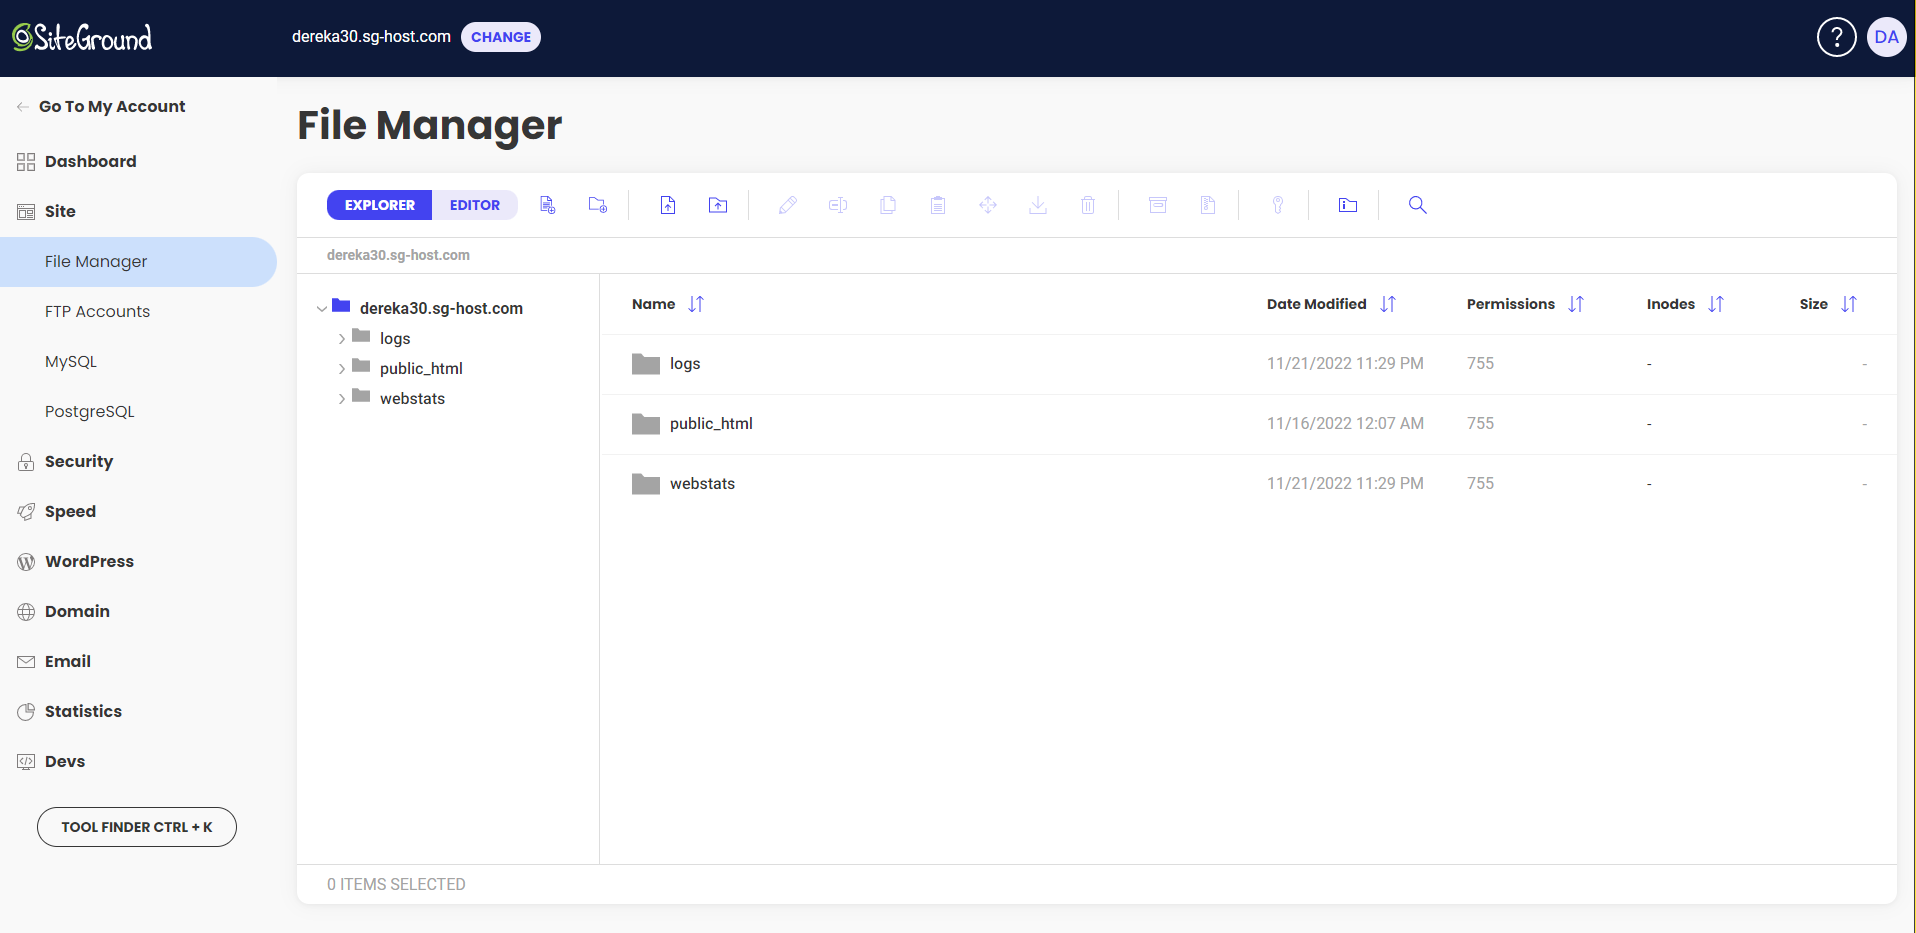Open the help question mark icon
This screenshot has width=1916, height=933.
point(1836,37)
